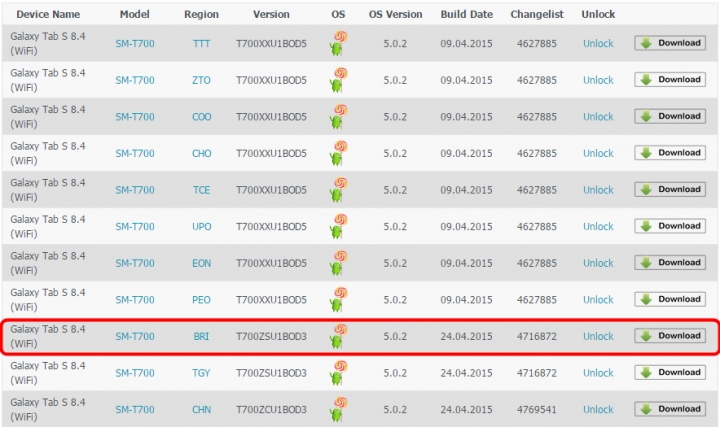Click build date 24.04.2015 in BRI row
This screenshot has height=427, width=720.
pyautogui.click(x=466, y=337)
